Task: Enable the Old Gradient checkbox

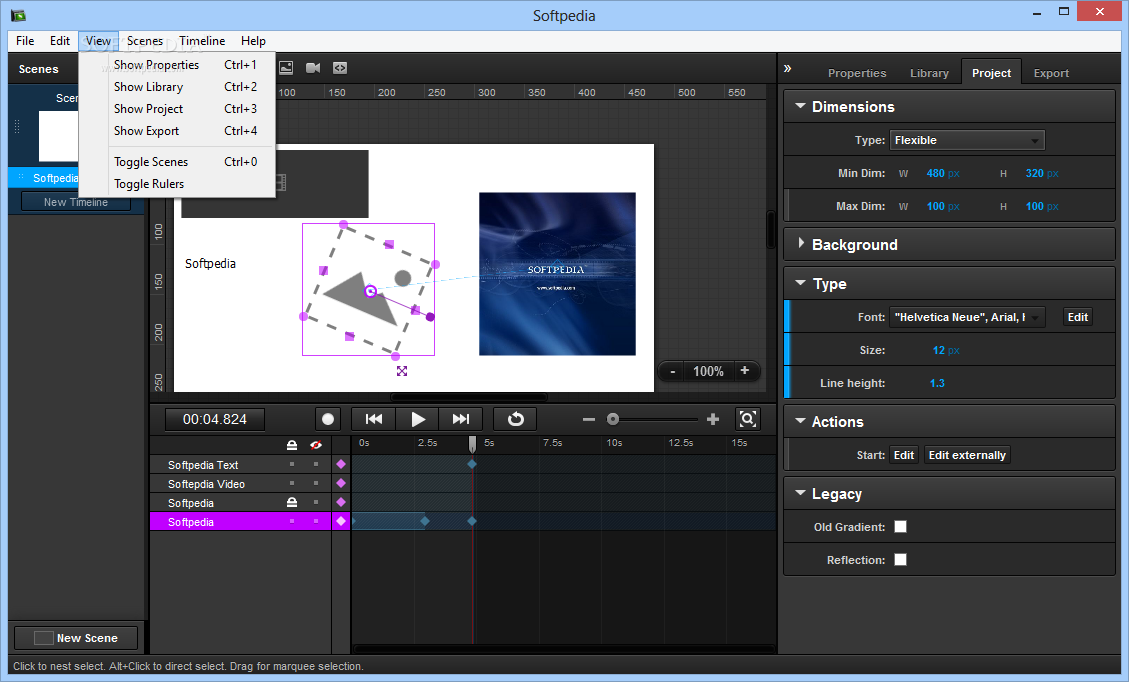Action: tap(900, 526)
